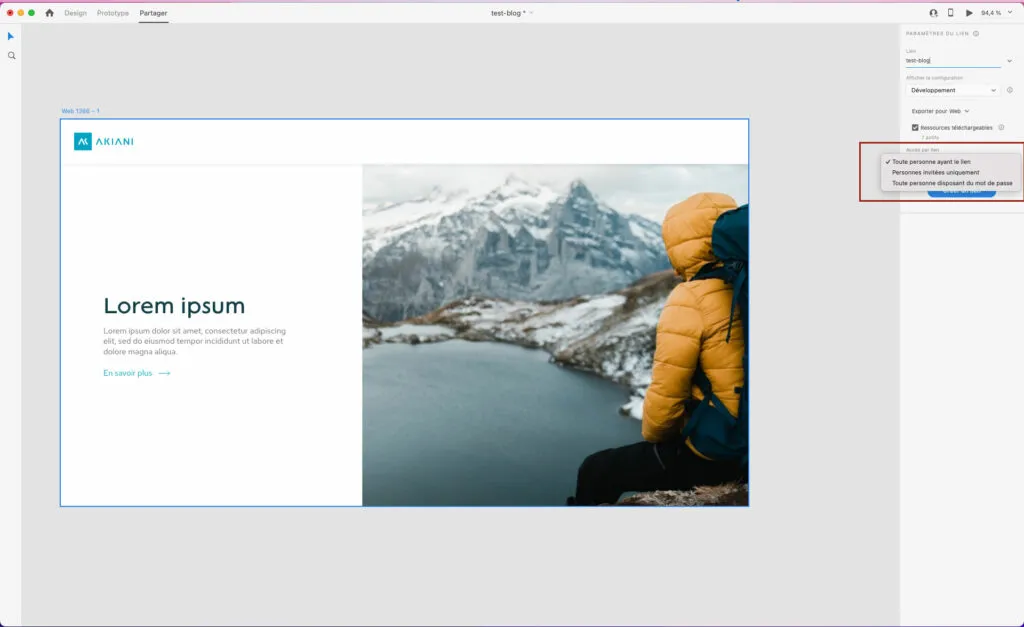1024x627 pixels.
Task: Click the 7 actifs count text
Action: click(x=930, y=137)
